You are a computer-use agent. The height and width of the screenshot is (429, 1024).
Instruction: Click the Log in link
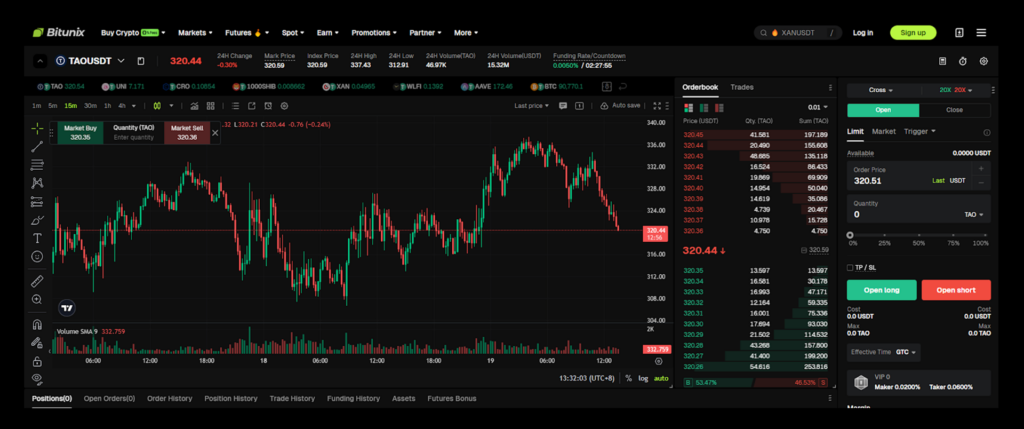point(863,33)
